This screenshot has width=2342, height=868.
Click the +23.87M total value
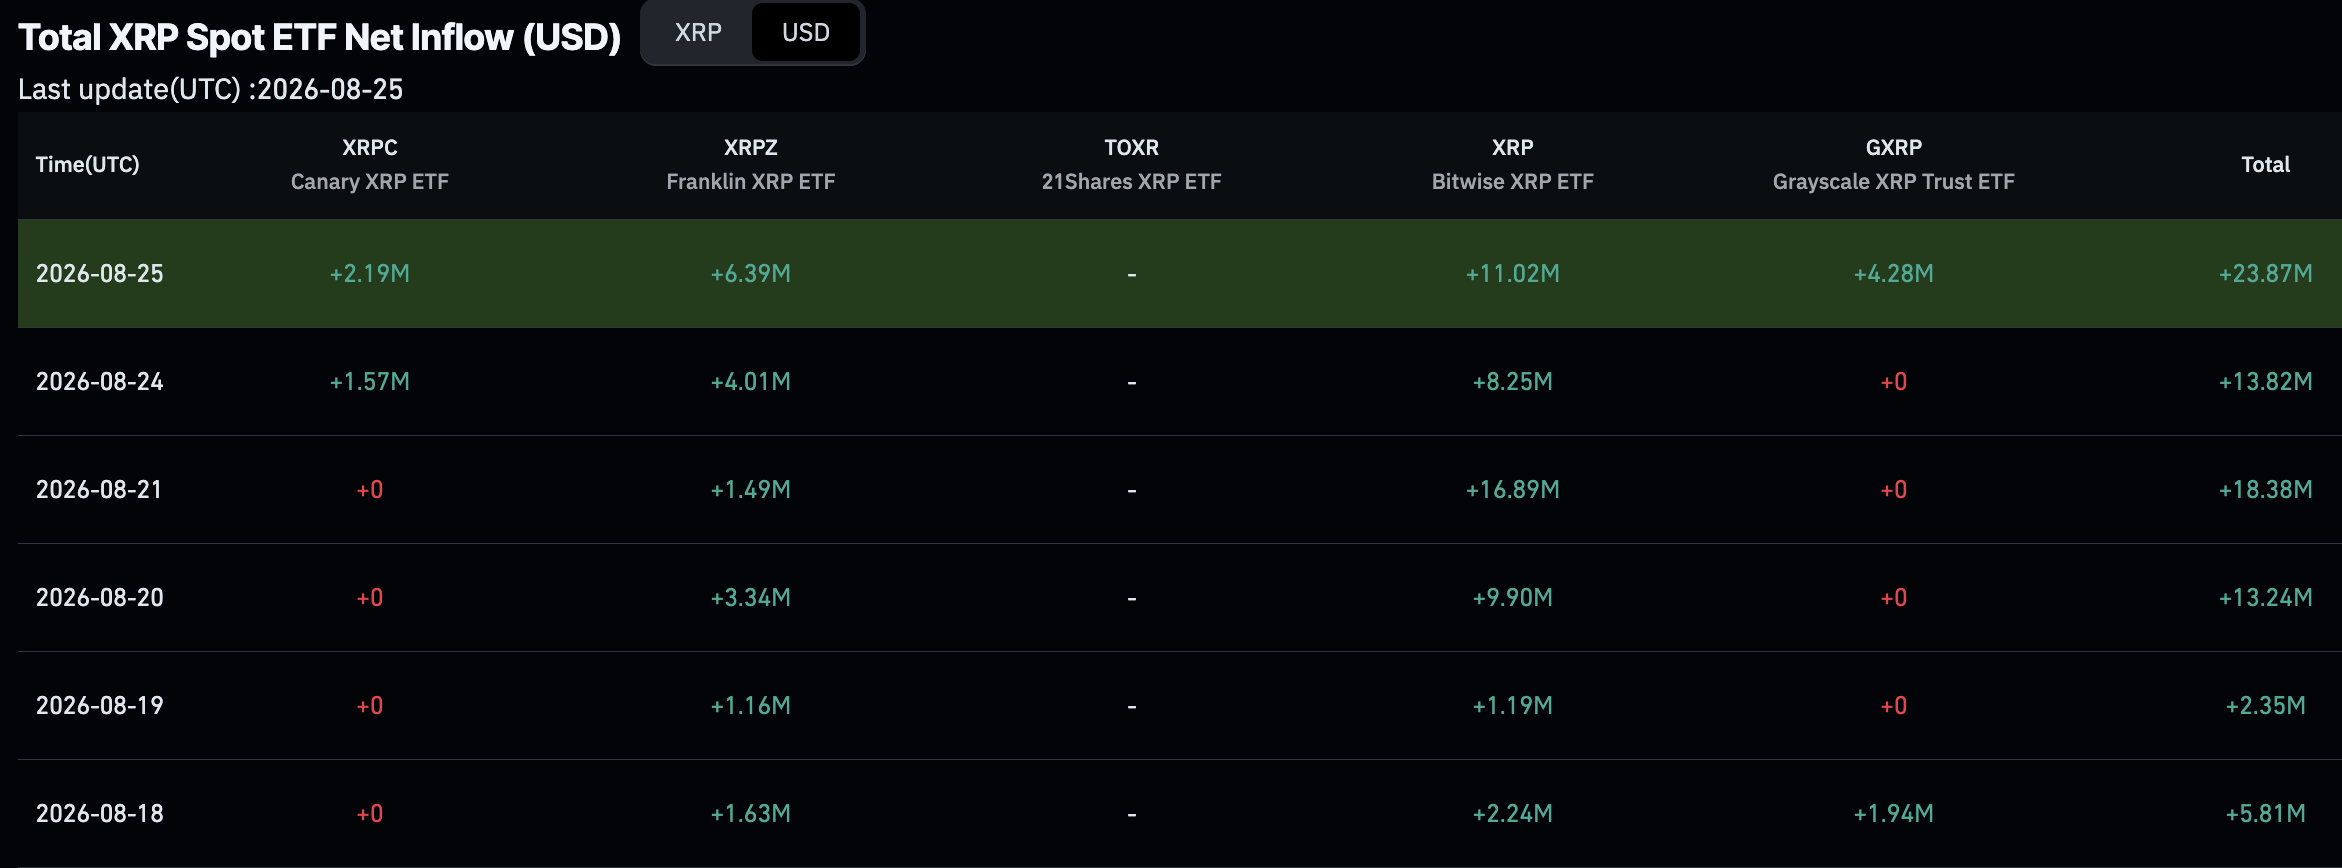(x=2266, y=274)
